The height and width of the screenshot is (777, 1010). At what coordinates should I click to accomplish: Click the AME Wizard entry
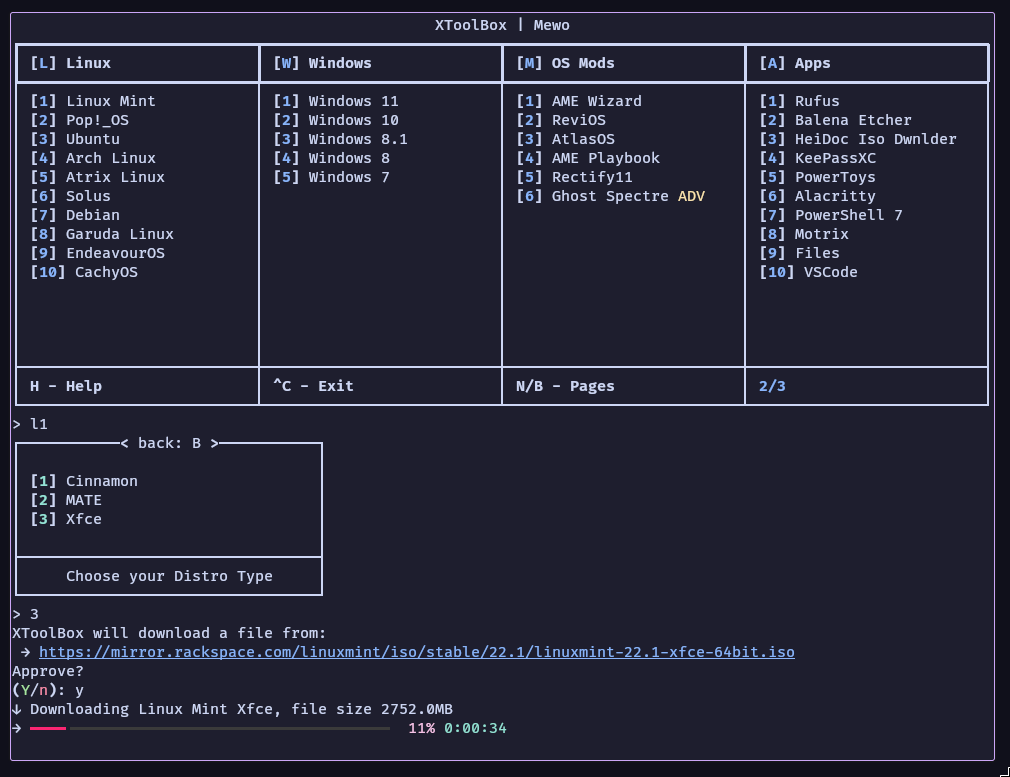coord(578,101)
